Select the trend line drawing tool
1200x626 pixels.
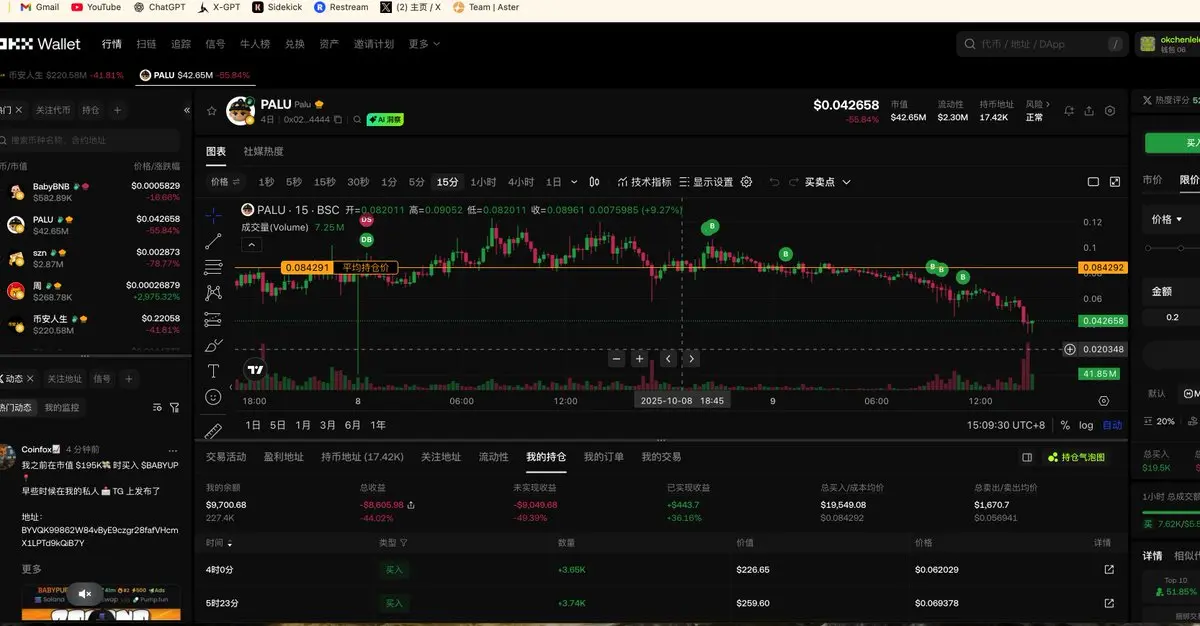click(213, 241)
